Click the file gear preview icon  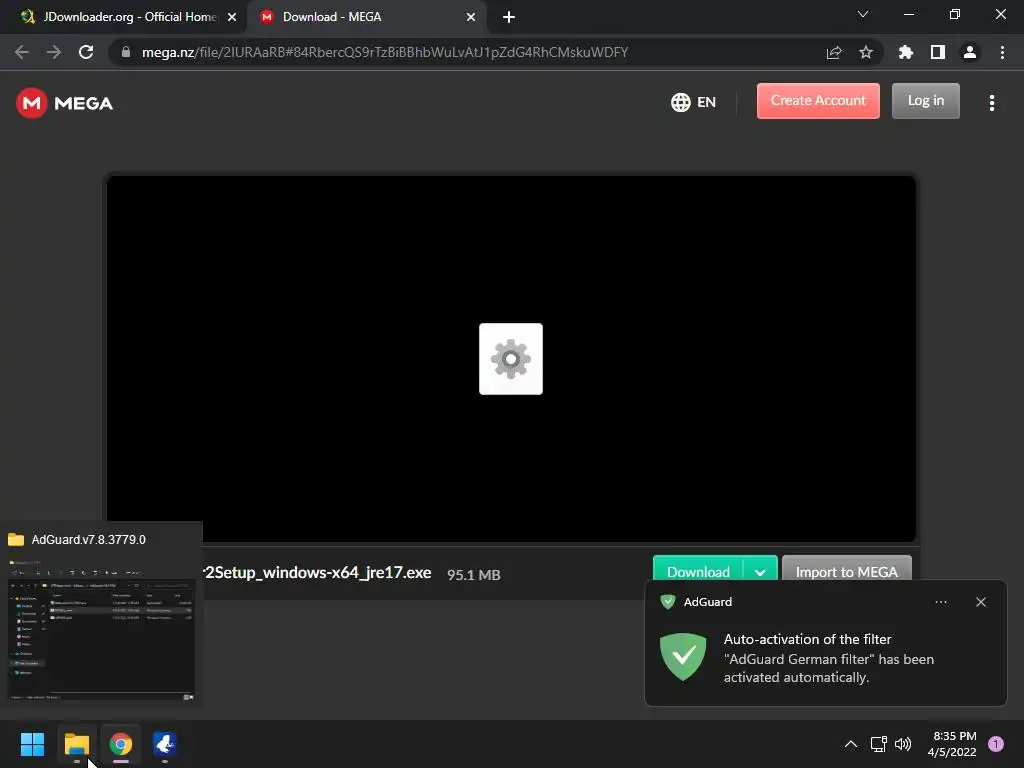(511, 359)
